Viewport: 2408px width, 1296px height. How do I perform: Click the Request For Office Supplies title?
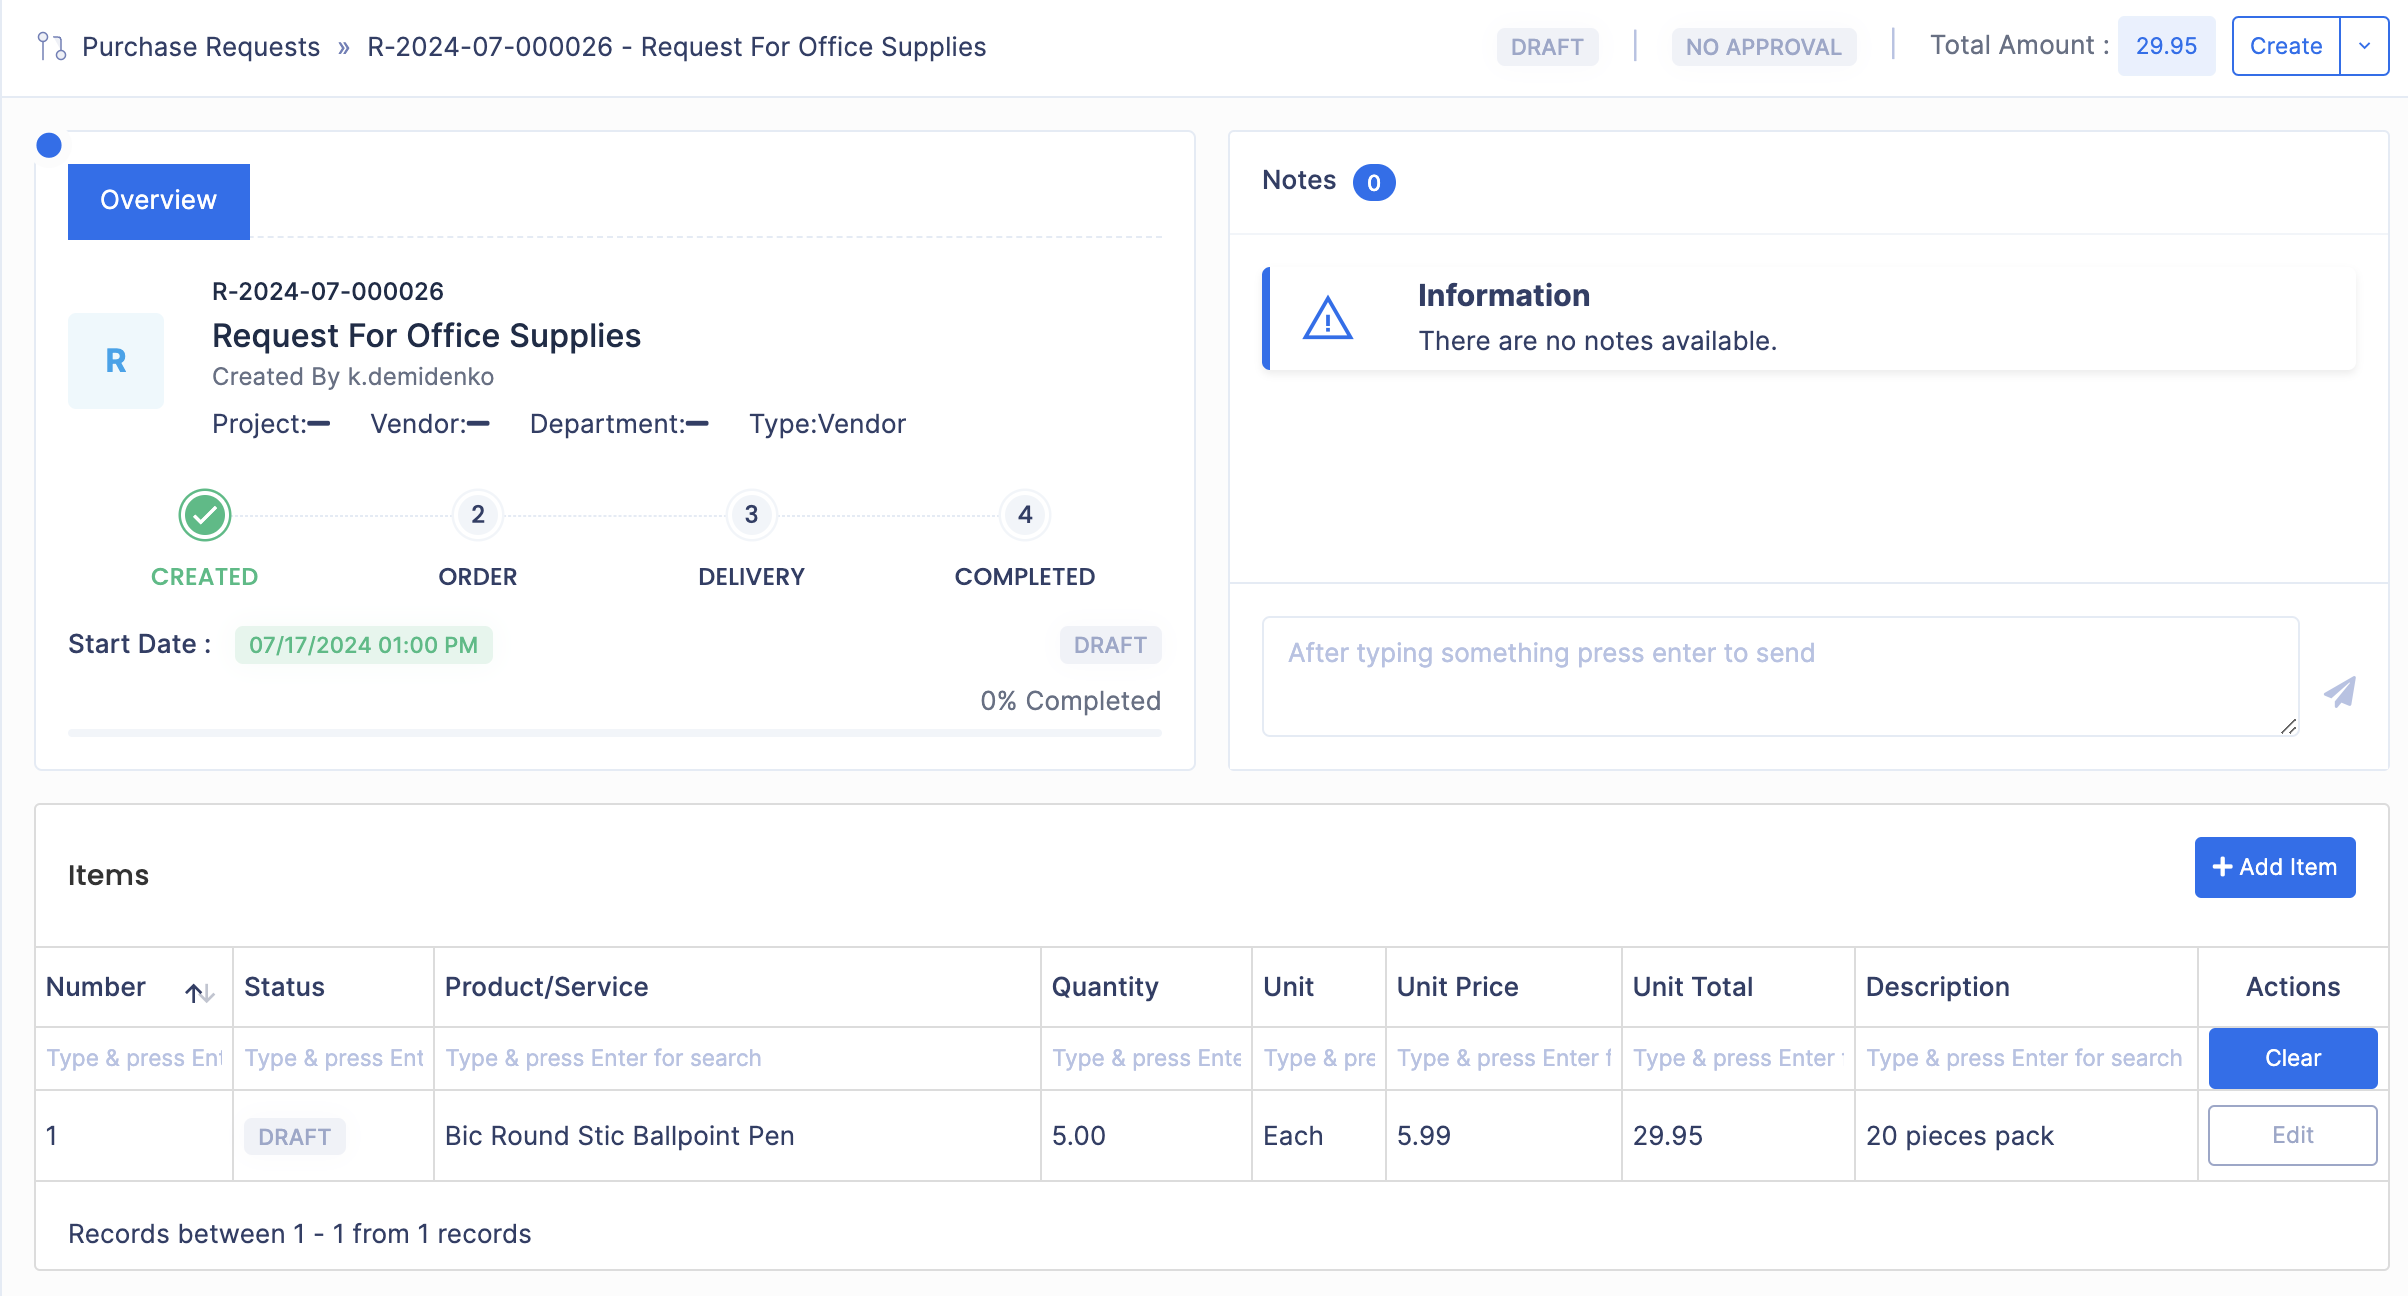pos(427,336)
